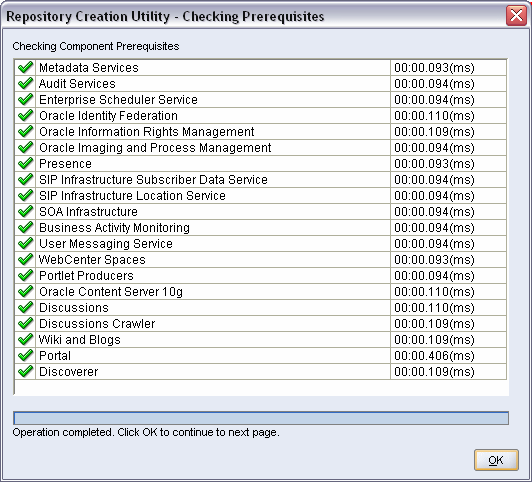
Task: Select the Metadata Services row label
Action: pos(89,68)
